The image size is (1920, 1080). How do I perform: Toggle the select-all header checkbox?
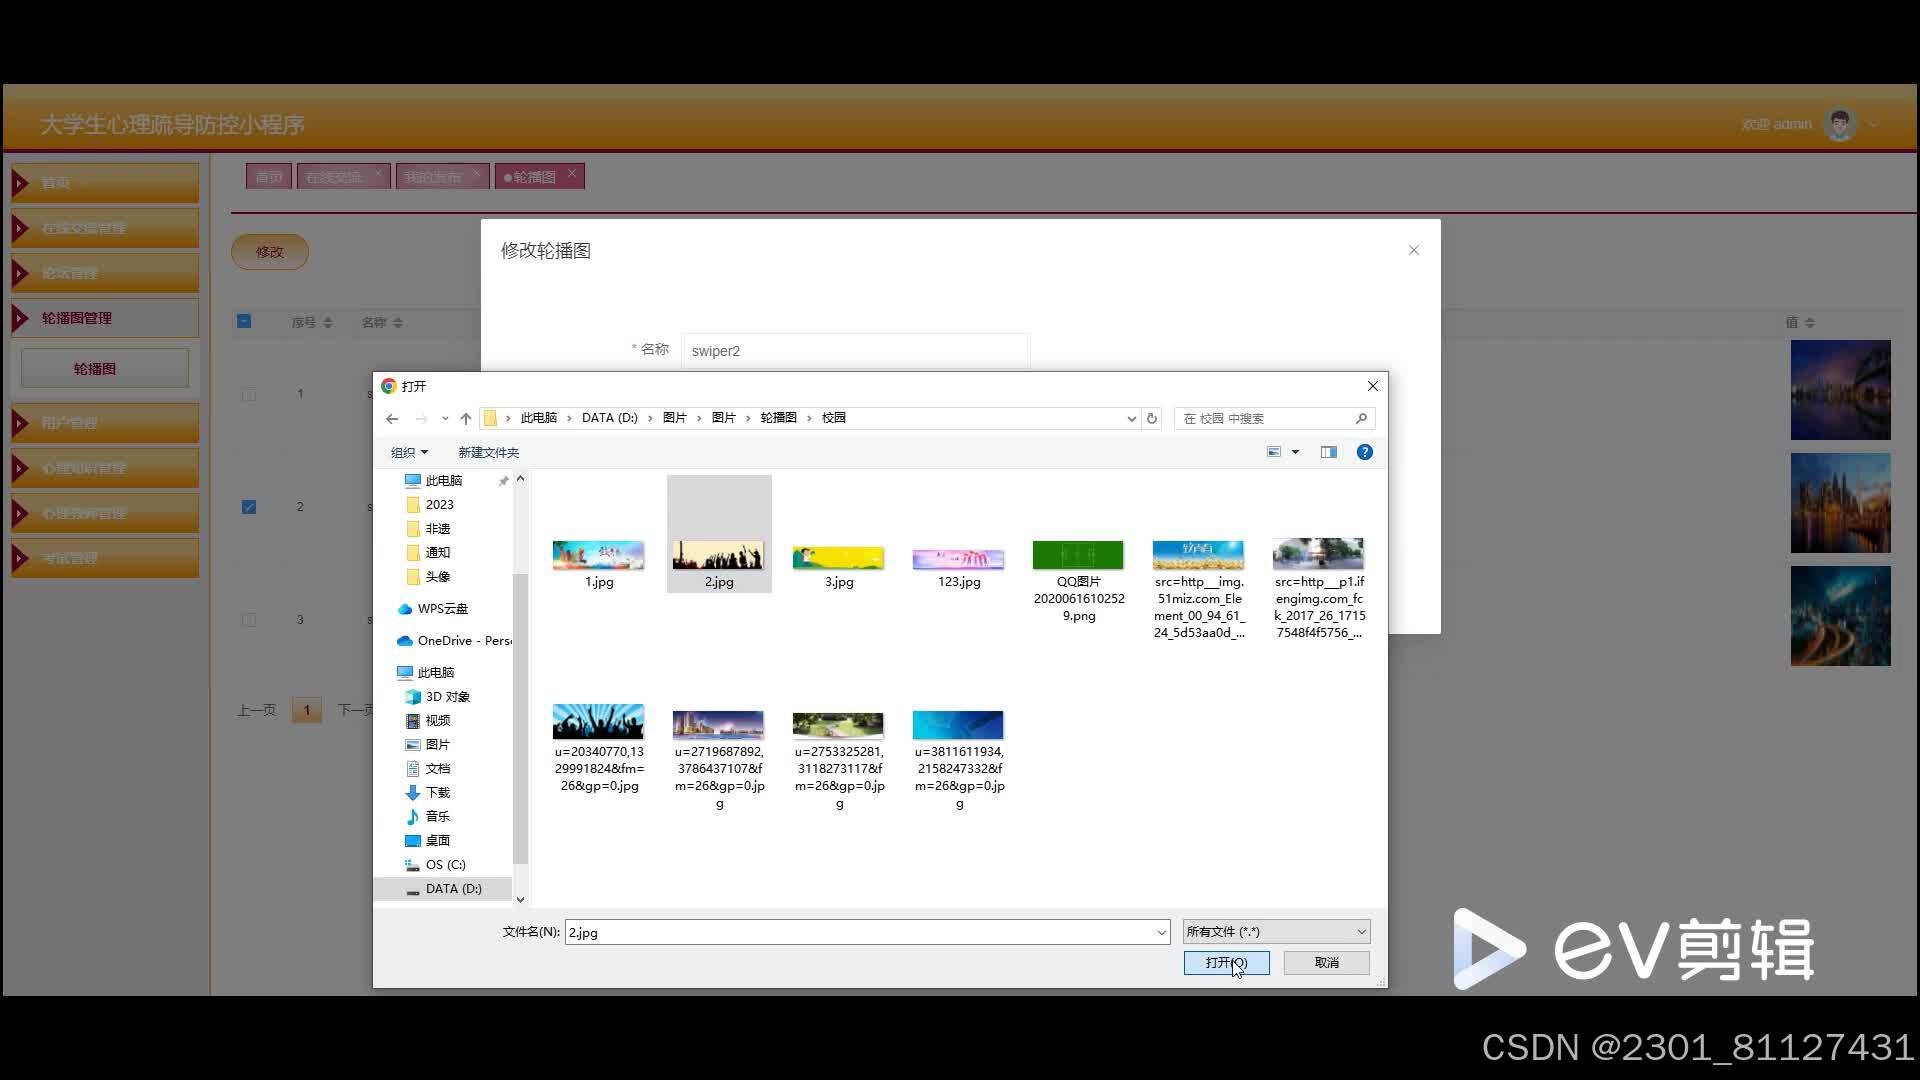pos(244,321)
